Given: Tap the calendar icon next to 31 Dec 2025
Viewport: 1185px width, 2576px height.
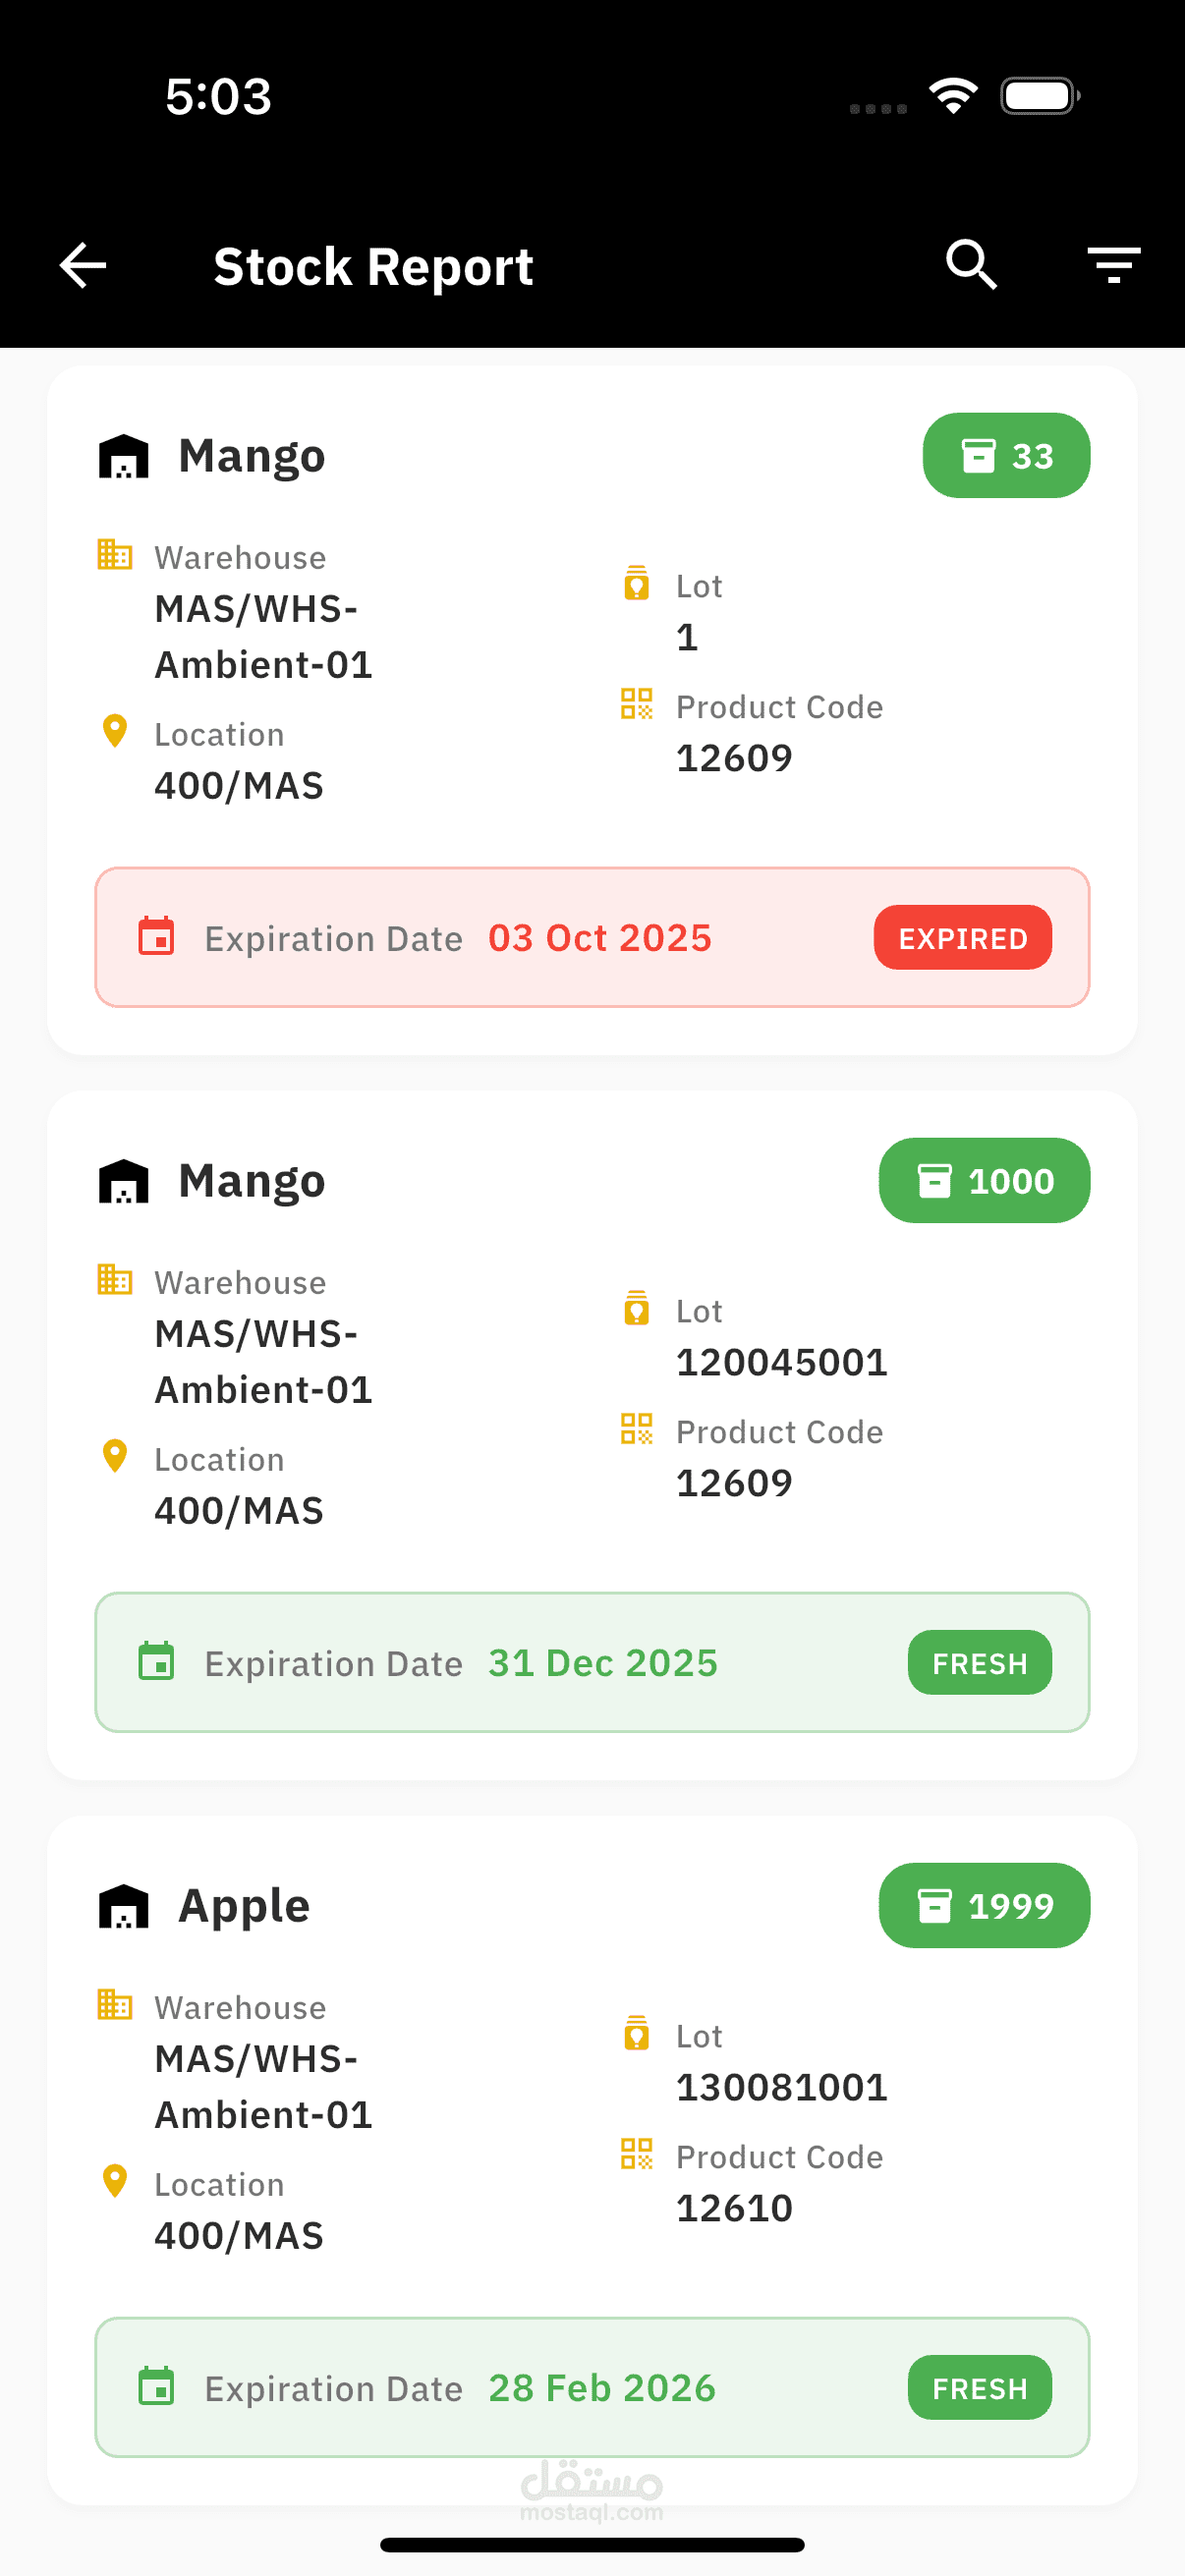Looking at the screenshot, I should 156,1662.
